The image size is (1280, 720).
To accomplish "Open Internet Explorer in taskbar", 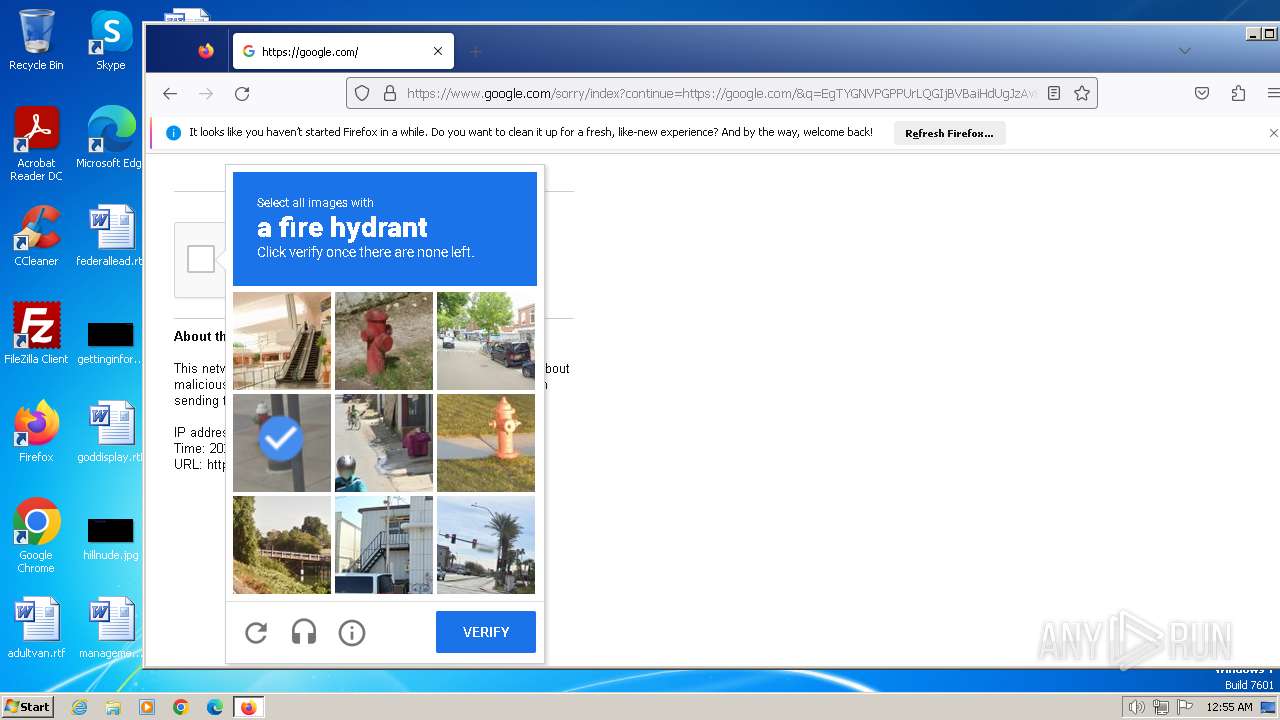I will click(x=80, y=707).
